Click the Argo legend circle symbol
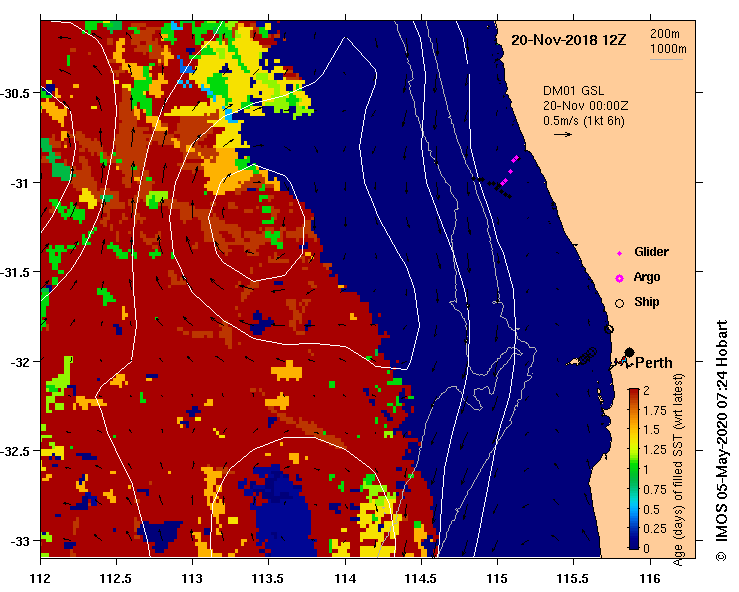The width and height of the screenshot is (739, 592). click(619, 277)
